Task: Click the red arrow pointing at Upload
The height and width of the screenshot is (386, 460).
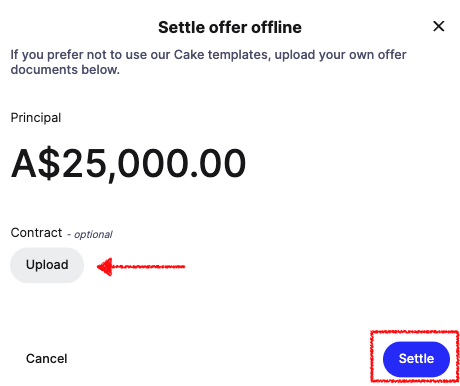Action: pos(141,266)
